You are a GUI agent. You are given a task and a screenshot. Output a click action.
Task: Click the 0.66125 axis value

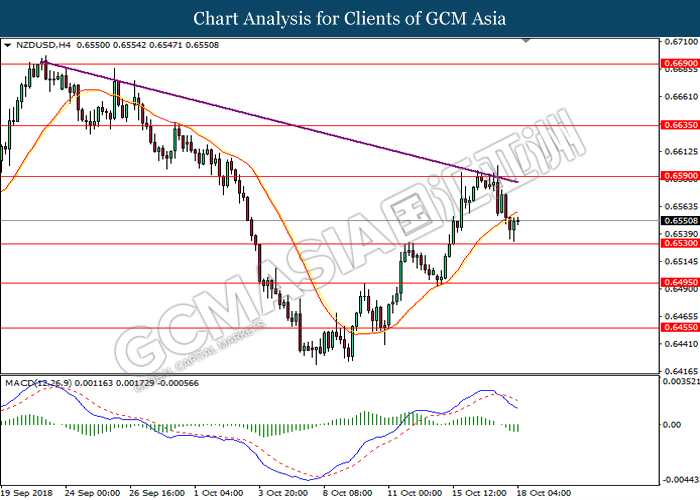[681, 152]
